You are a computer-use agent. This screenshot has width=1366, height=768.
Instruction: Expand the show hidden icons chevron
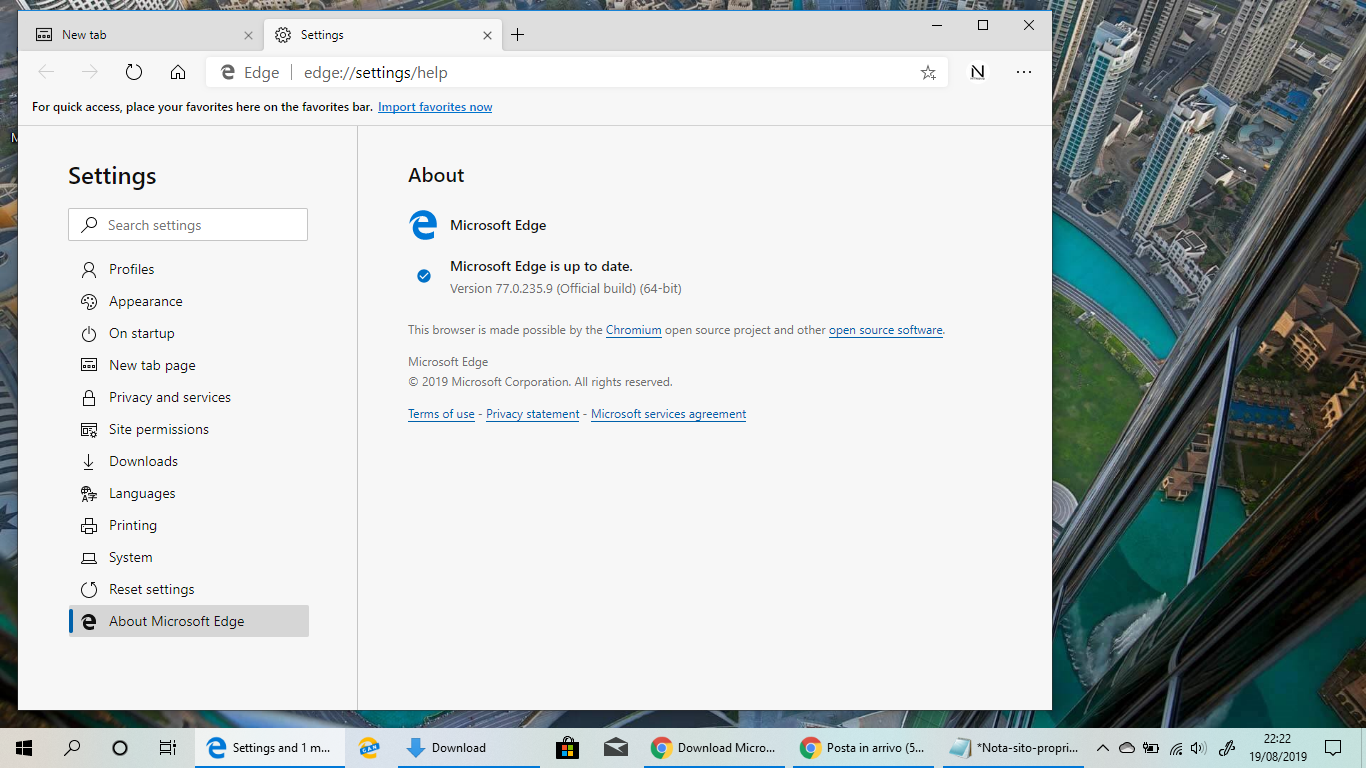(x=1102, y=747)
